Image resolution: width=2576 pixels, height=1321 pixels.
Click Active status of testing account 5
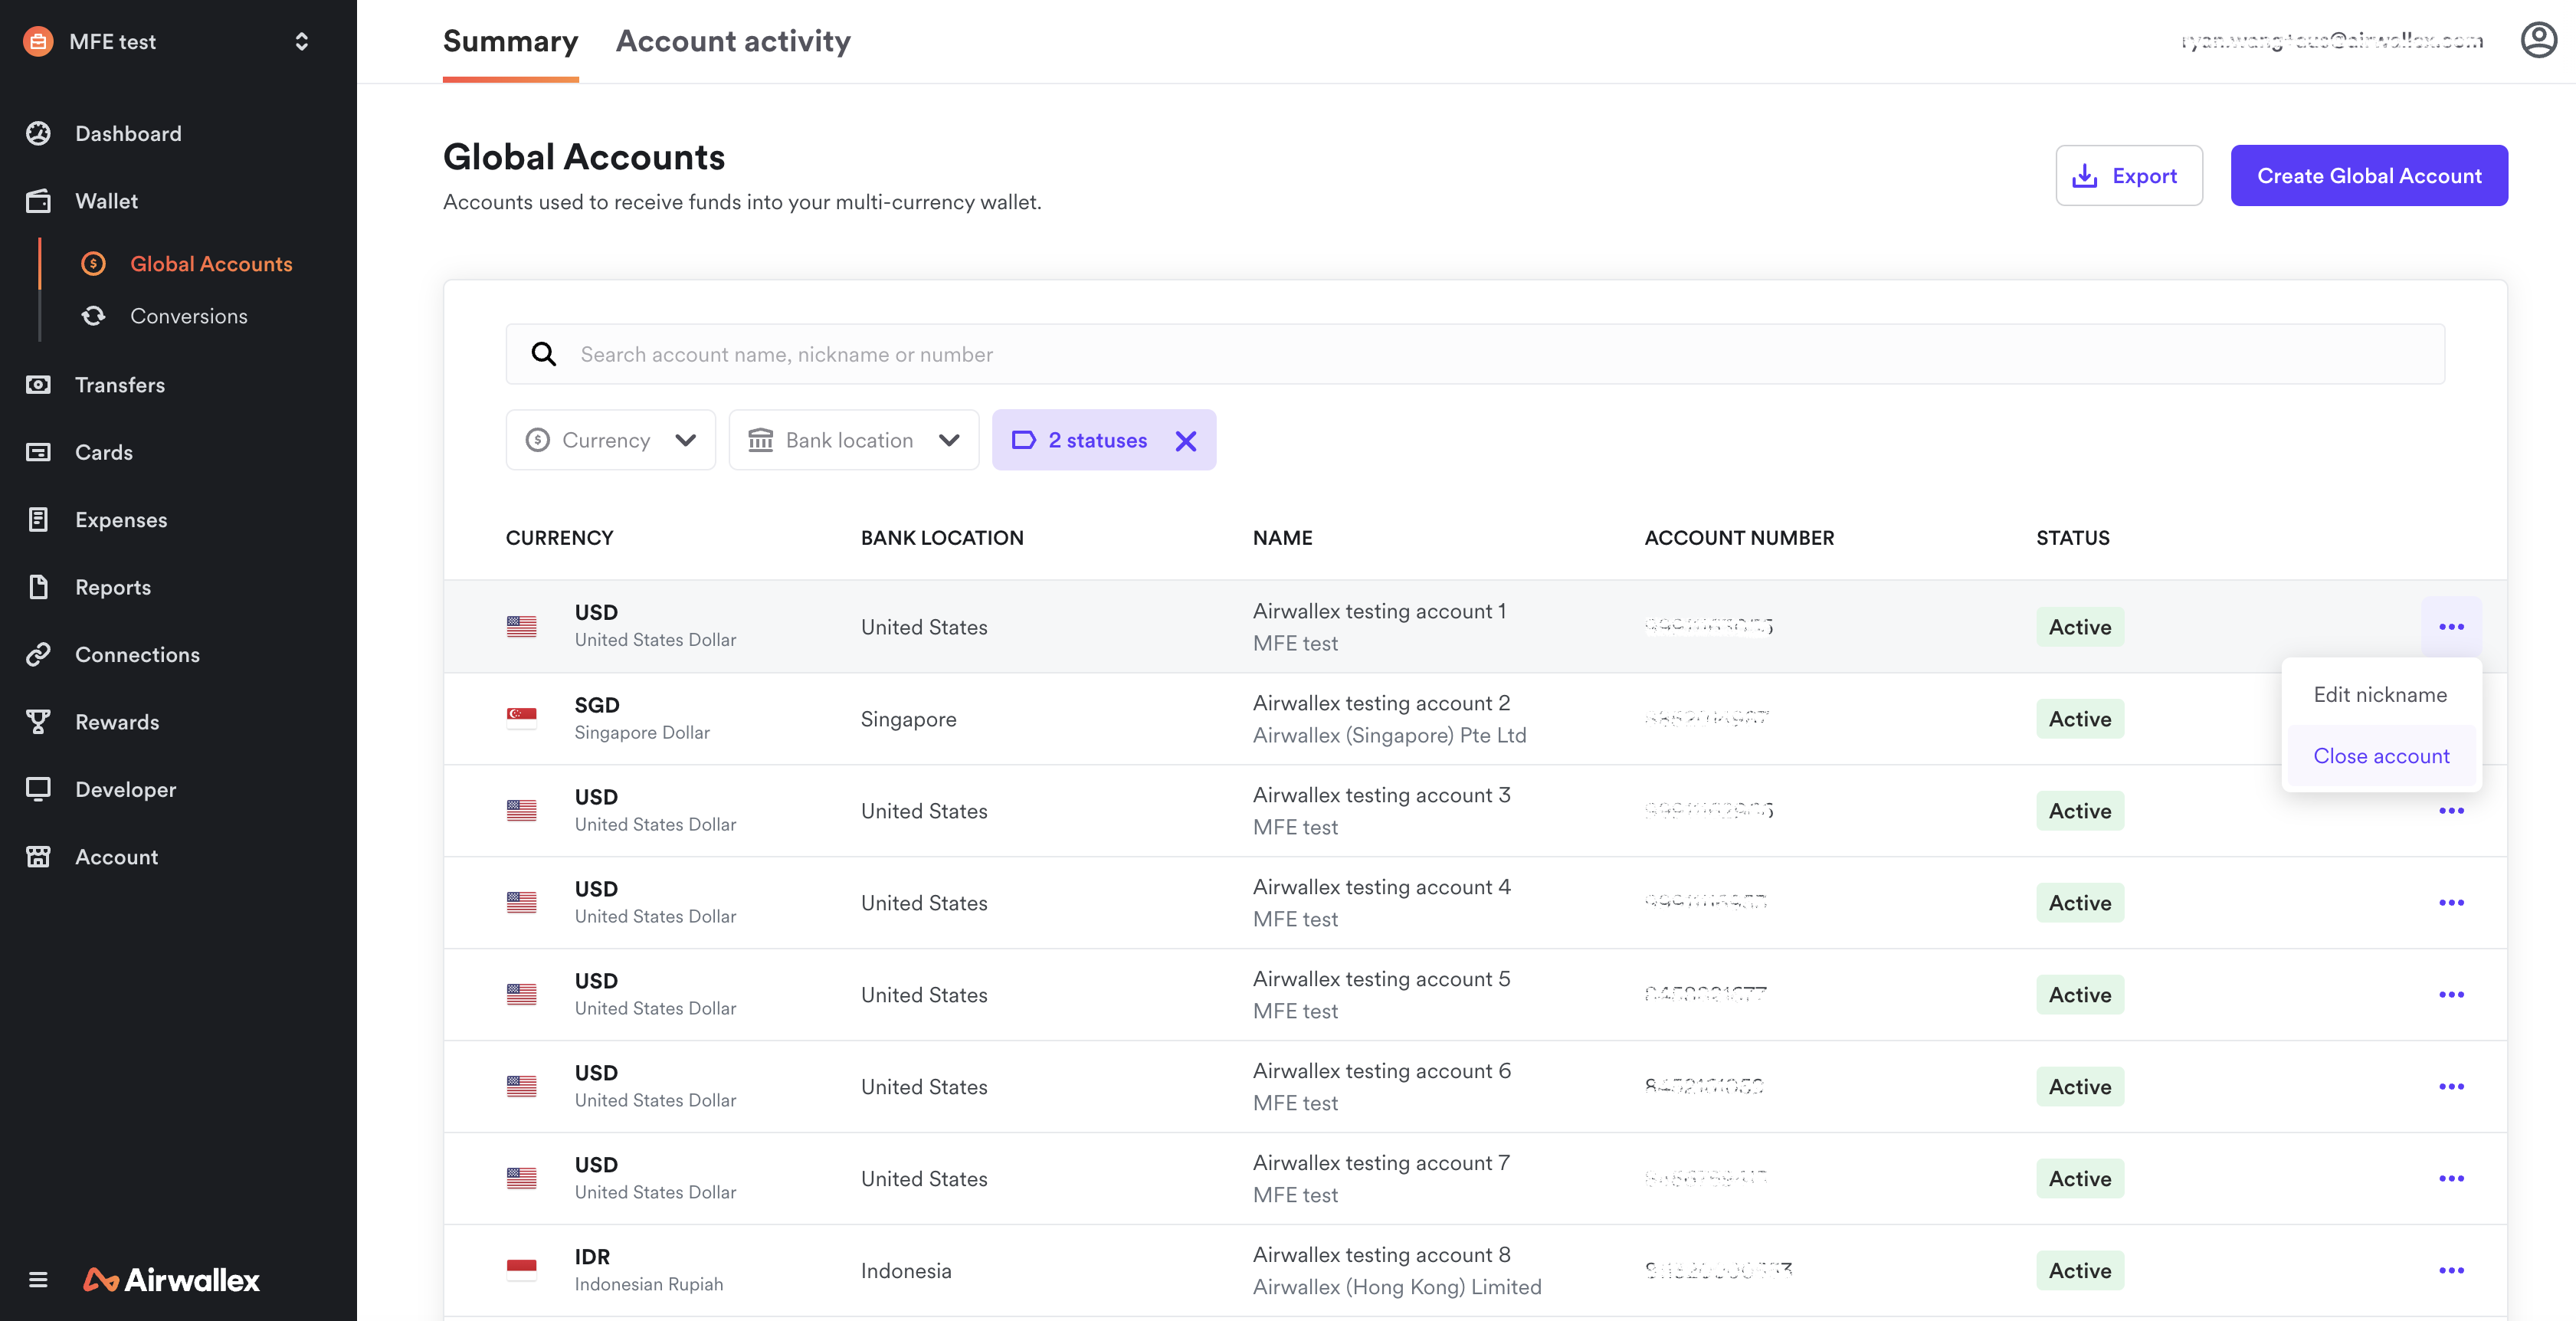(2080, 995)
